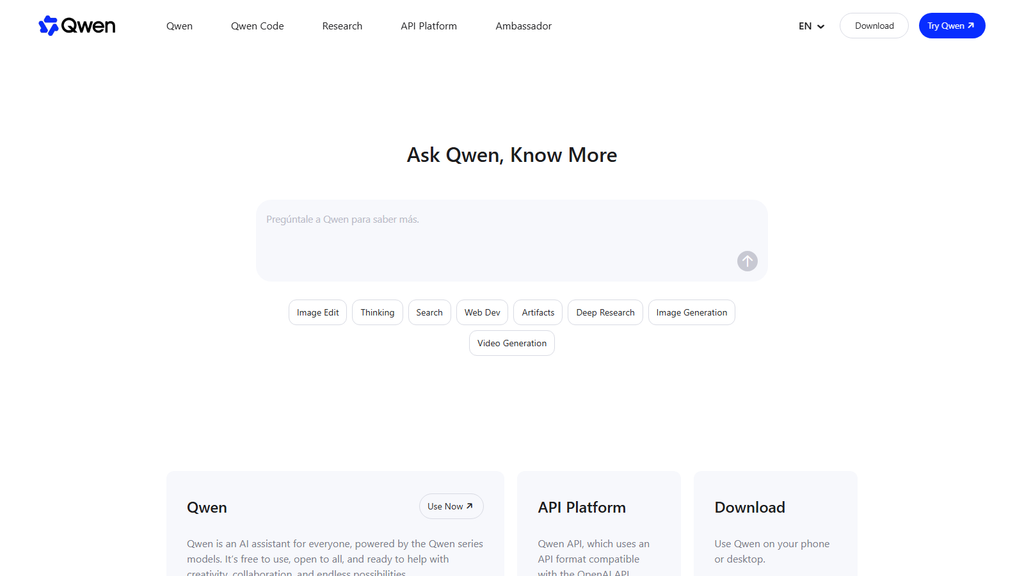Open the Qwen Code navigation item
Viewport: 1024px width, 576px height.
[x=257, y=26]
